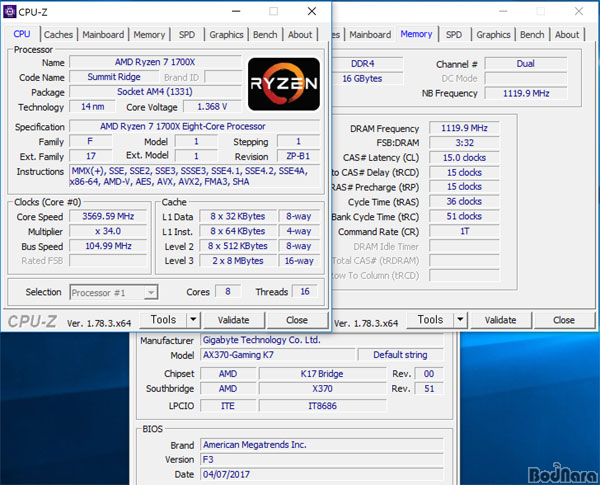The image size is (600, 485).
Task: Click the processor Name field AMD Ryzen 7 1700X
Action: point(155,62)
